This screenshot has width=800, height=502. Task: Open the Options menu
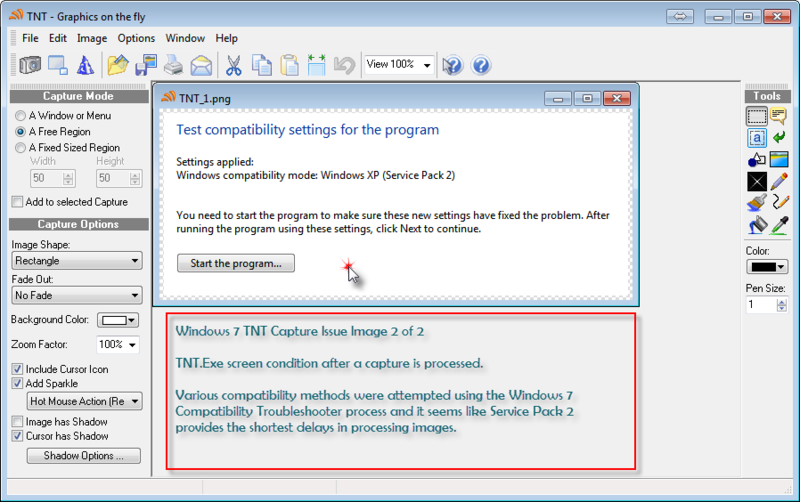coord(136,38)
